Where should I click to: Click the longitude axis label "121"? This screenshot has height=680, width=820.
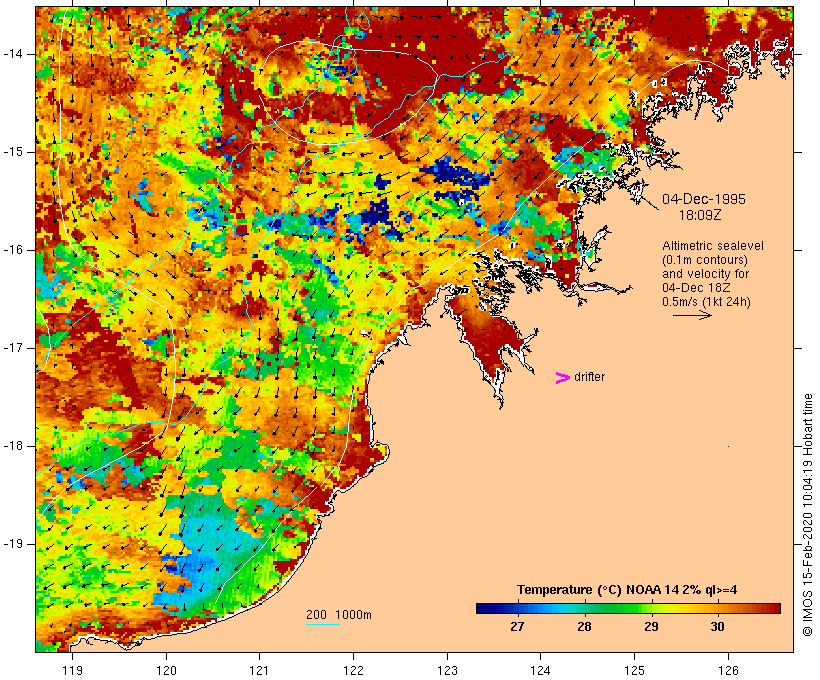point(259,670)
